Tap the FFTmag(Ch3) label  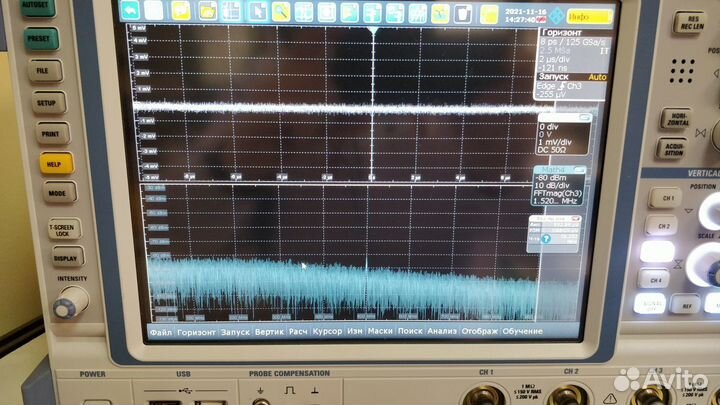click(x=557, y=193)
